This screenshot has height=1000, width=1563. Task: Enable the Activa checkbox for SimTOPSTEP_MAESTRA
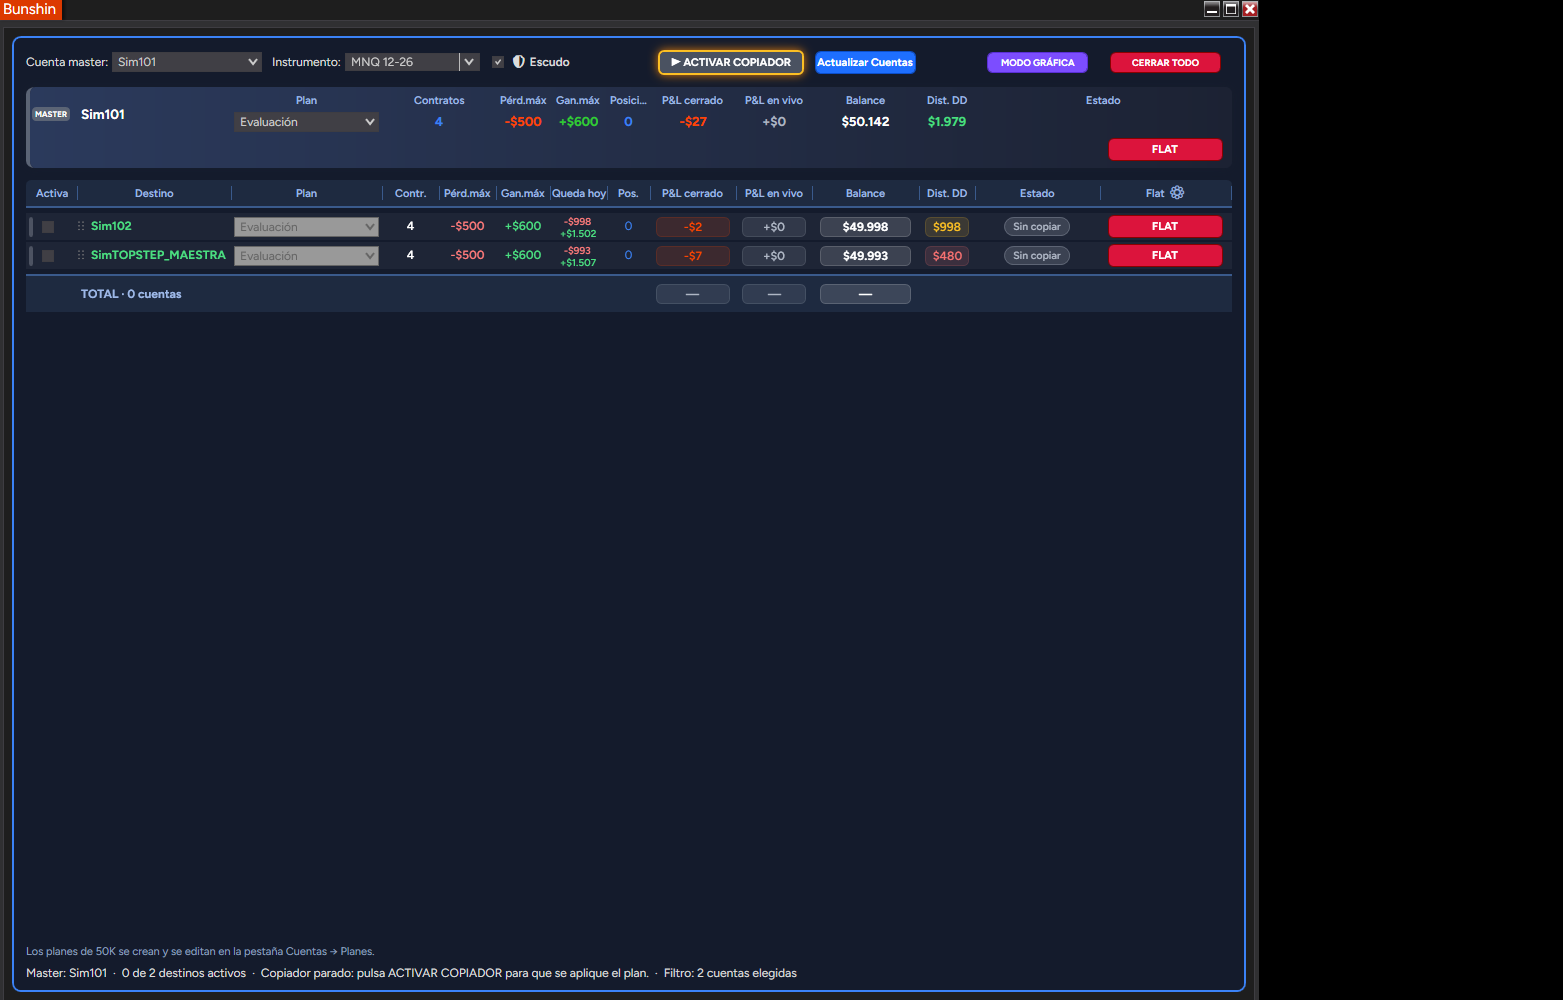[x=48, y=256]
